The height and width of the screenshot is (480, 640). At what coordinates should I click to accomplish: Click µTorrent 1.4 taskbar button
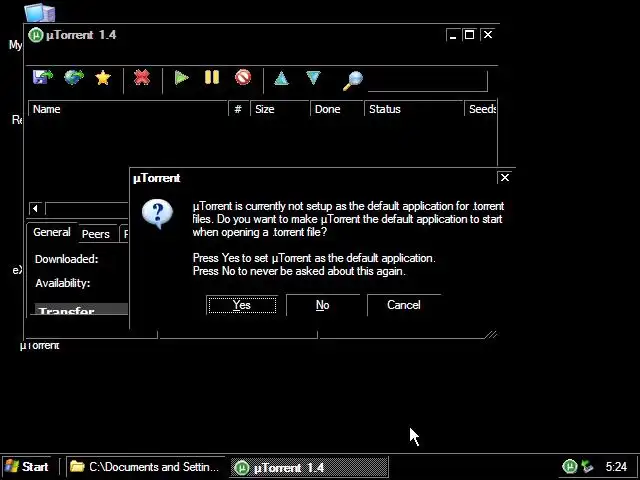(x=309, y=467)
